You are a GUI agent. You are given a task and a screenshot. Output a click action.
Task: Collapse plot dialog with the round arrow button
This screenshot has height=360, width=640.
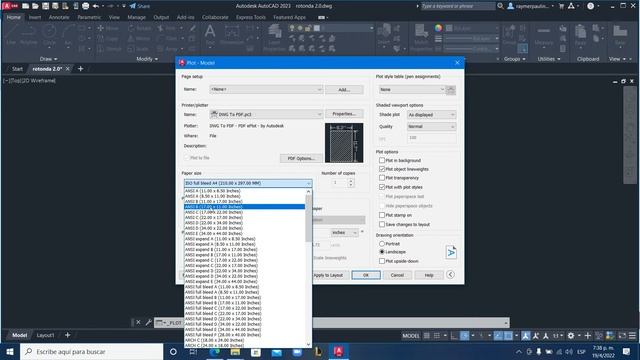[x=450, y=275]
